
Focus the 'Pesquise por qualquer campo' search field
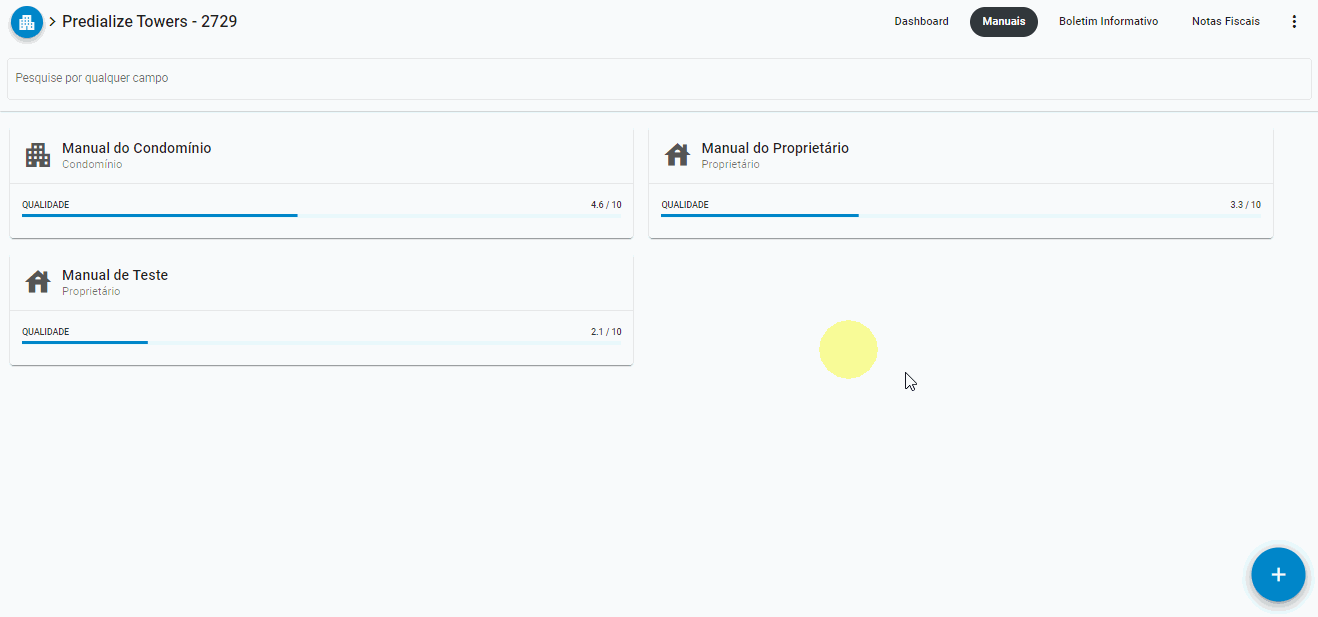(658, 78)
